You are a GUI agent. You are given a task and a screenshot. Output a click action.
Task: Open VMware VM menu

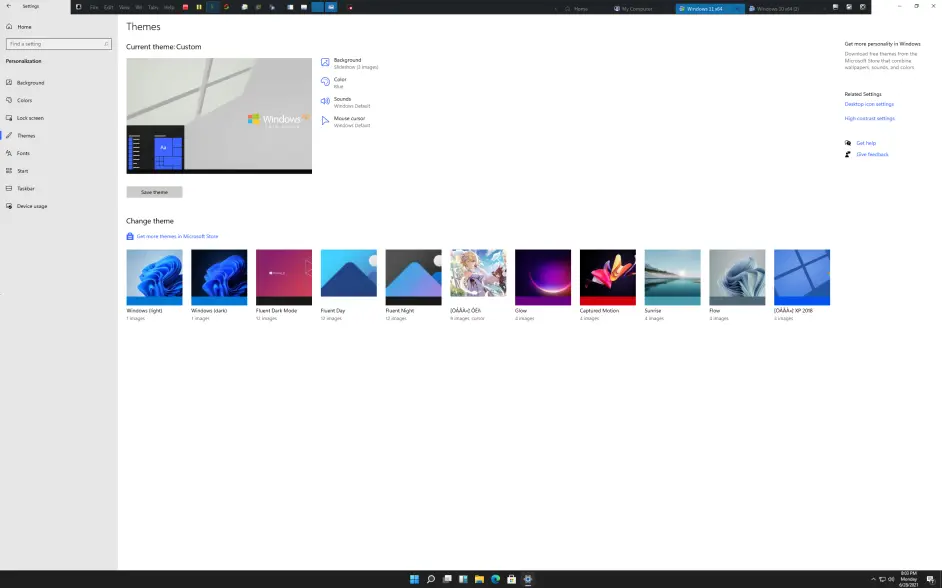(x=139, y=7)
